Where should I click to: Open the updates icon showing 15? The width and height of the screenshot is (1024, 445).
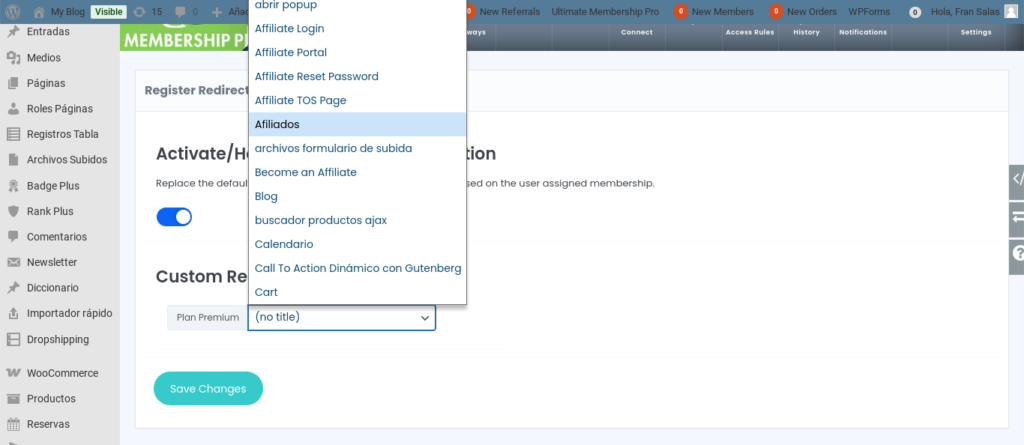[139, 12]
